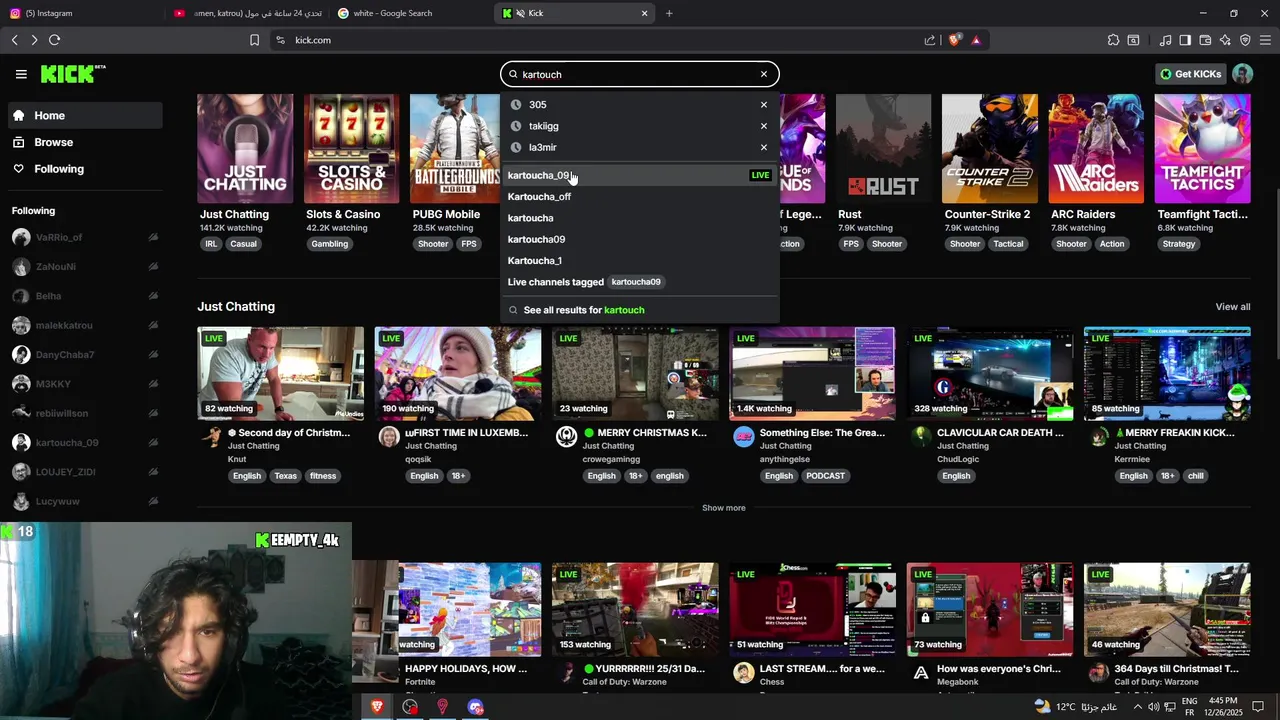Toggle notifications for DanyChaba7
The height and width of the screenshot is (720, 1280).
pos(153,355)
